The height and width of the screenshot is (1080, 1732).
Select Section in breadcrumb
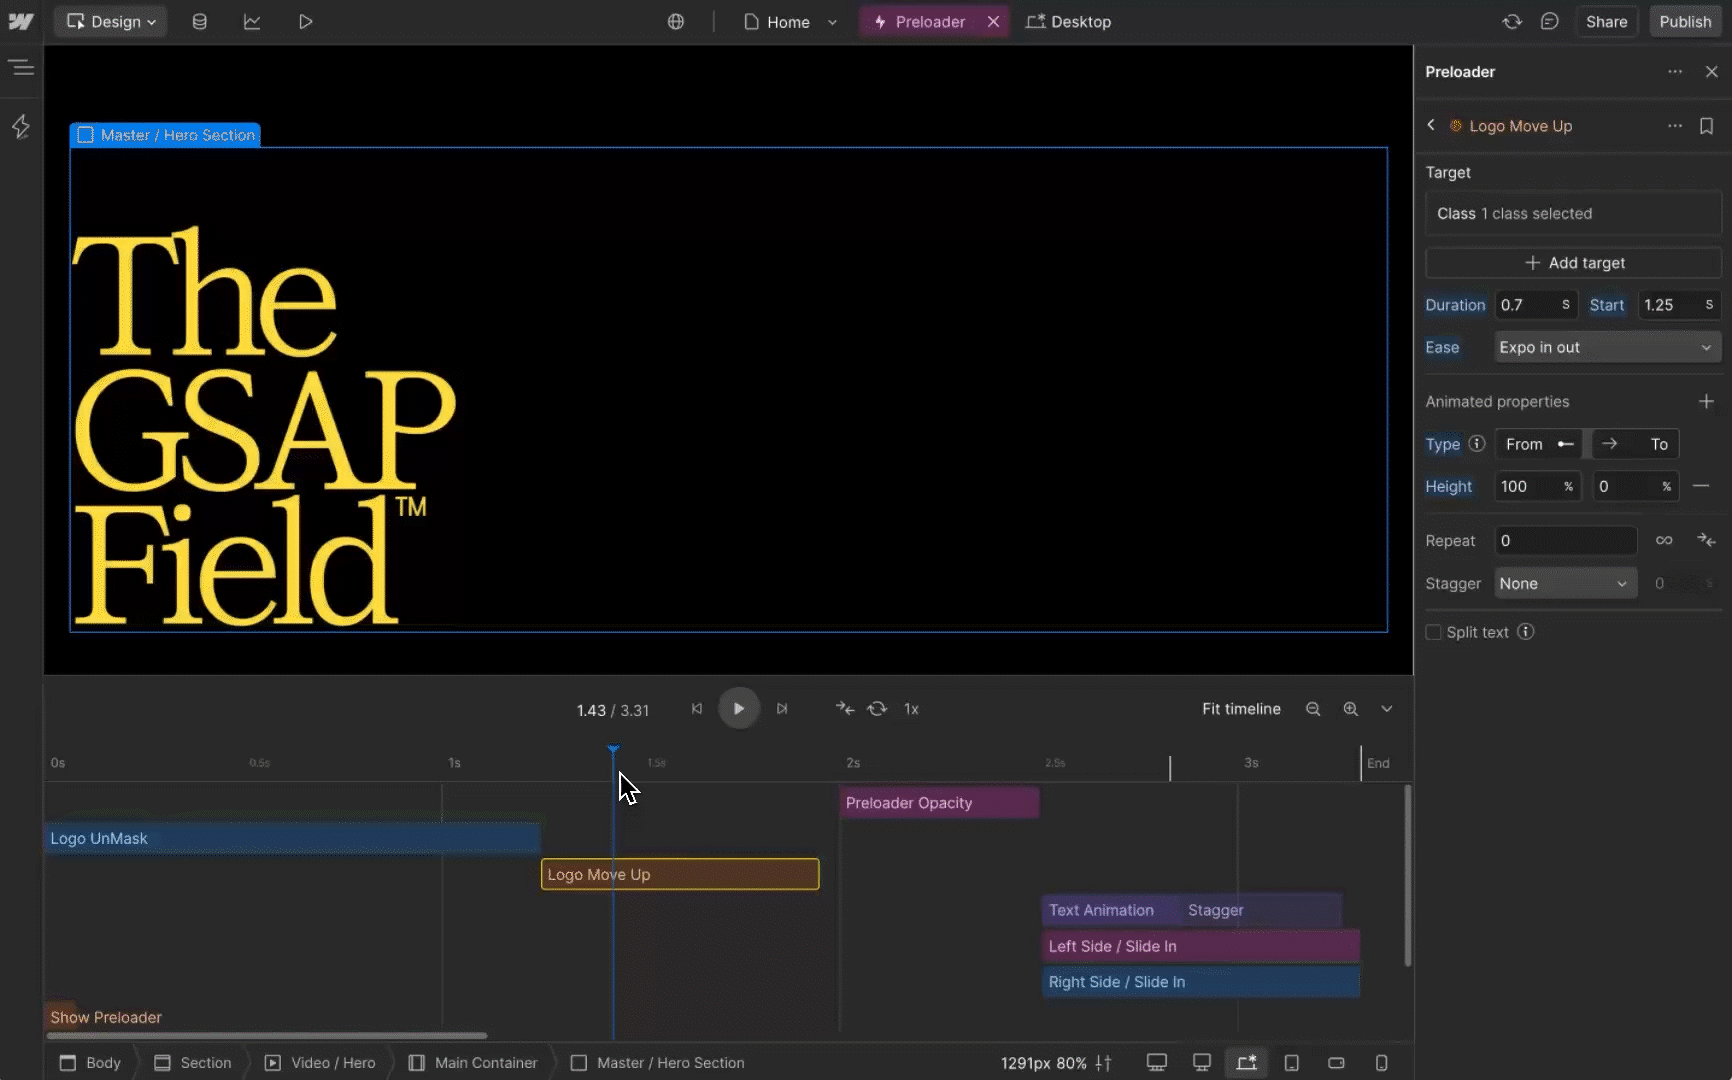[193, 1062]
